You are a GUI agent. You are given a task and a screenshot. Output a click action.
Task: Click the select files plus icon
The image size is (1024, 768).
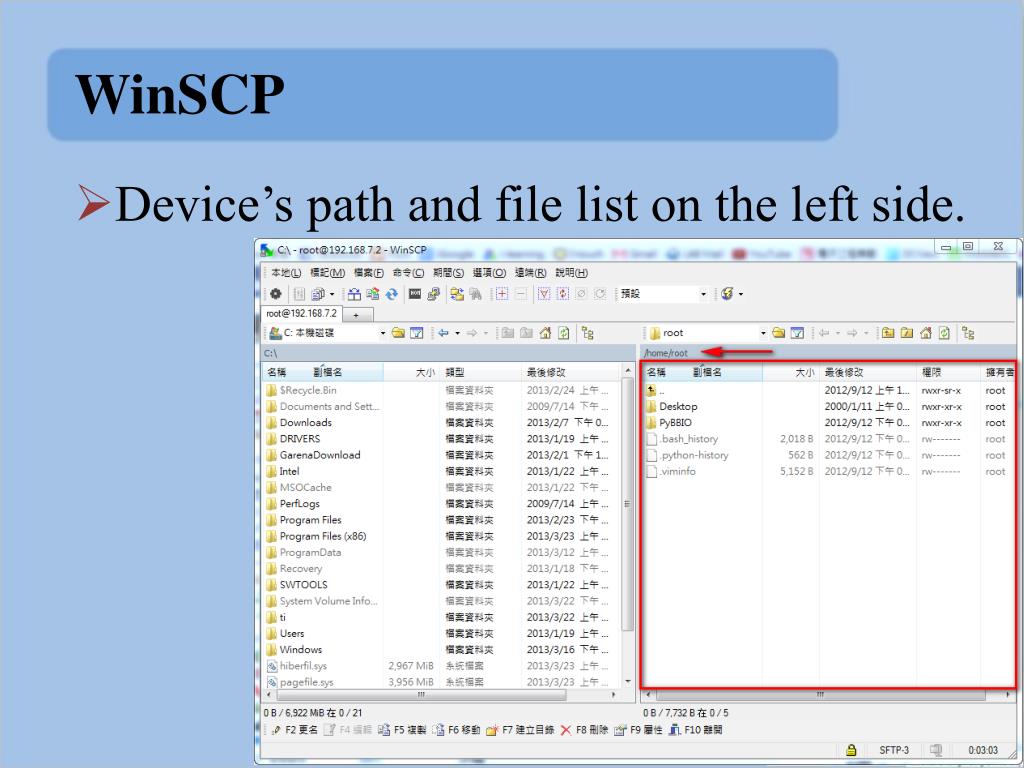click(502, 294)
